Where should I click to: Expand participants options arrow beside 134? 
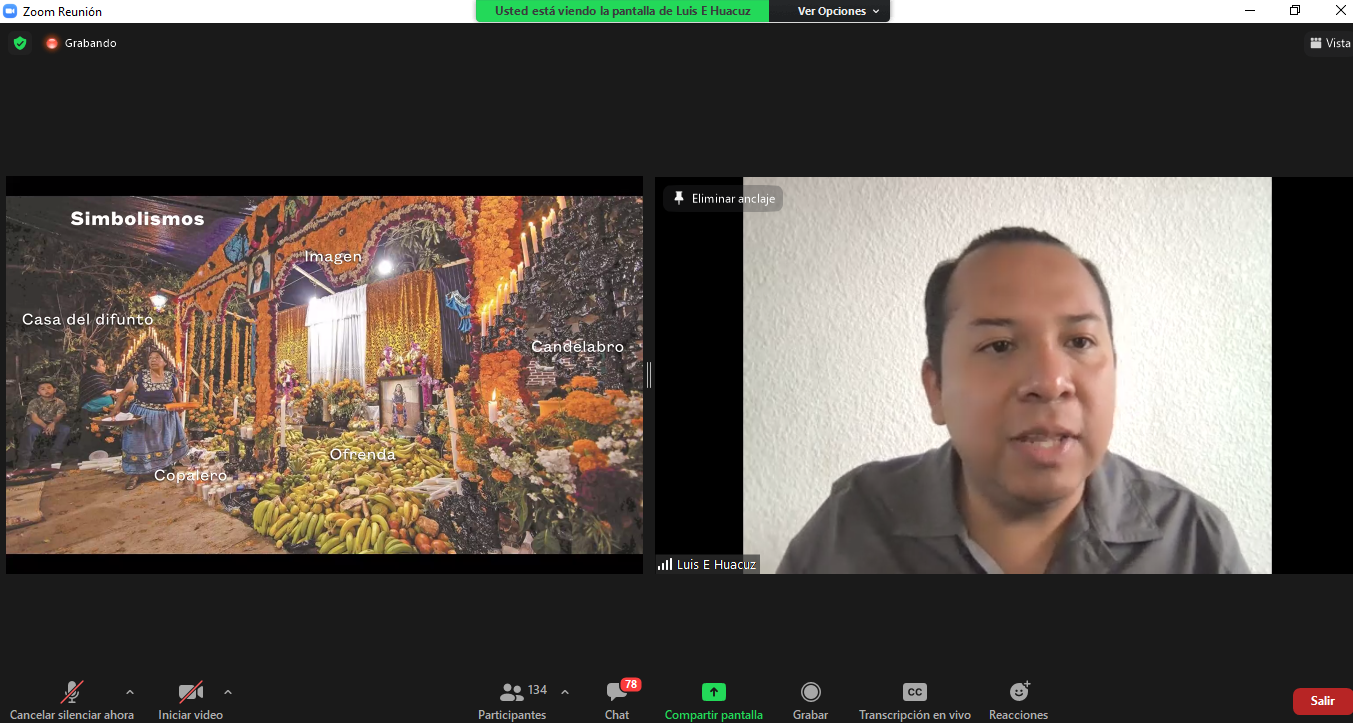pyautogui.click(x=565, y=692)
